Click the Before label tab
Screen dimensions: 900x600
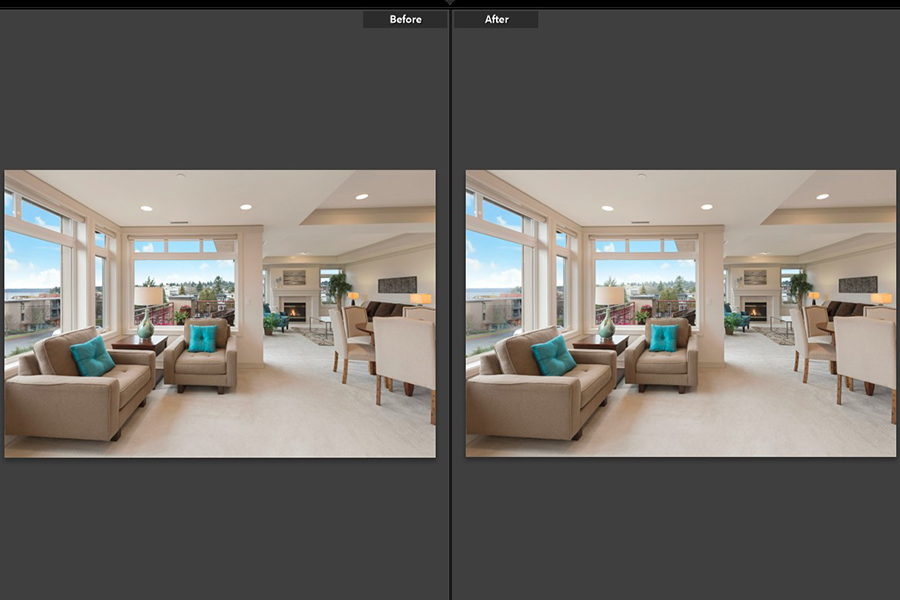click(x=405, y=20)
